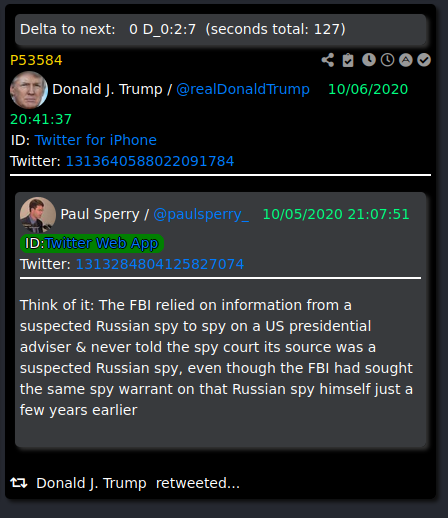Click the outlined clock icon

pyautogui.click(x=387, y=60)
